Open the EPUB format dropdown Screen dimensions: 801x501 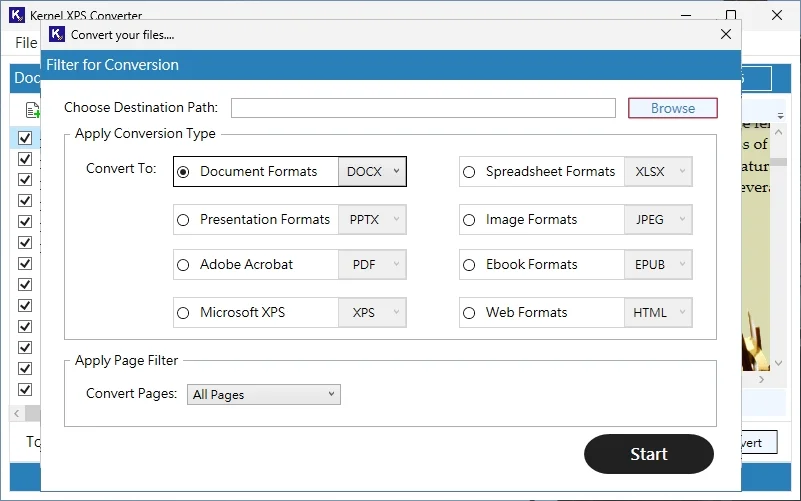point(658,265)
